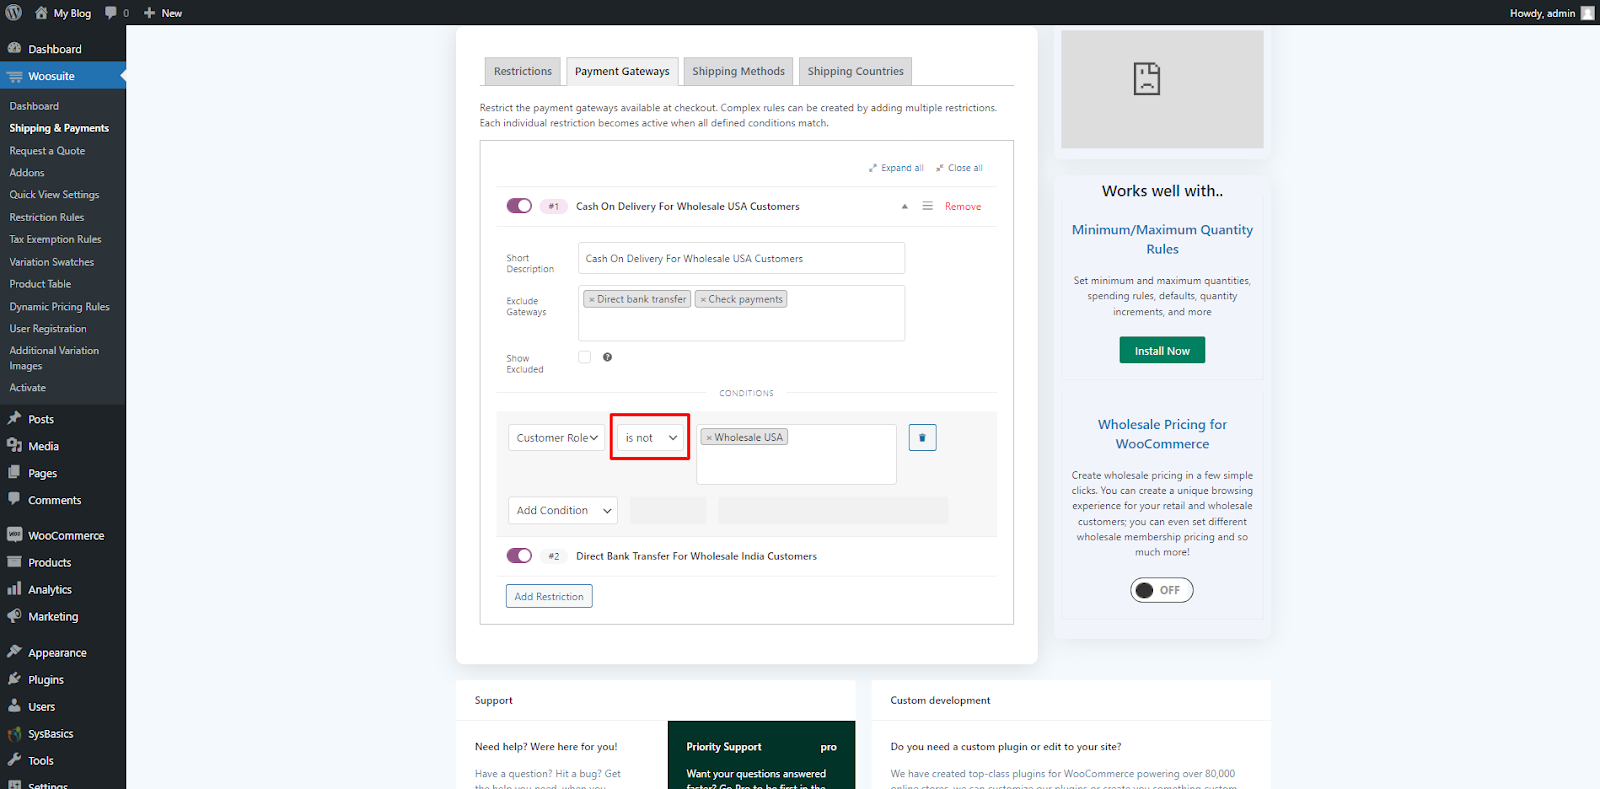Delete the Customer Role condition with trash icon
The width and height of the screenshot is (1600, 789).
coord(922,438)
